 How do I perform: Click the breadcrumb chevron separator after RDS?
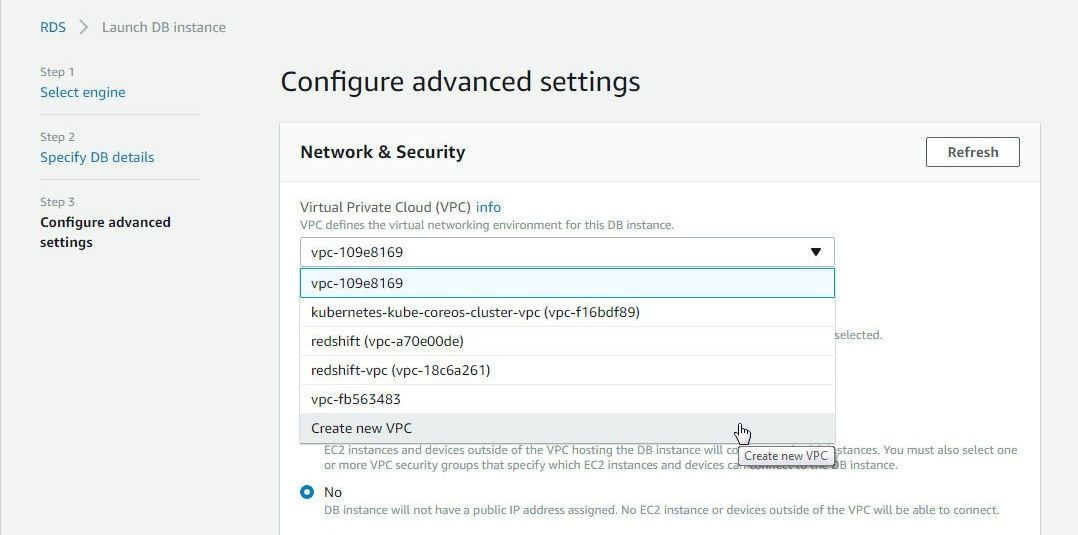[84, 28]
